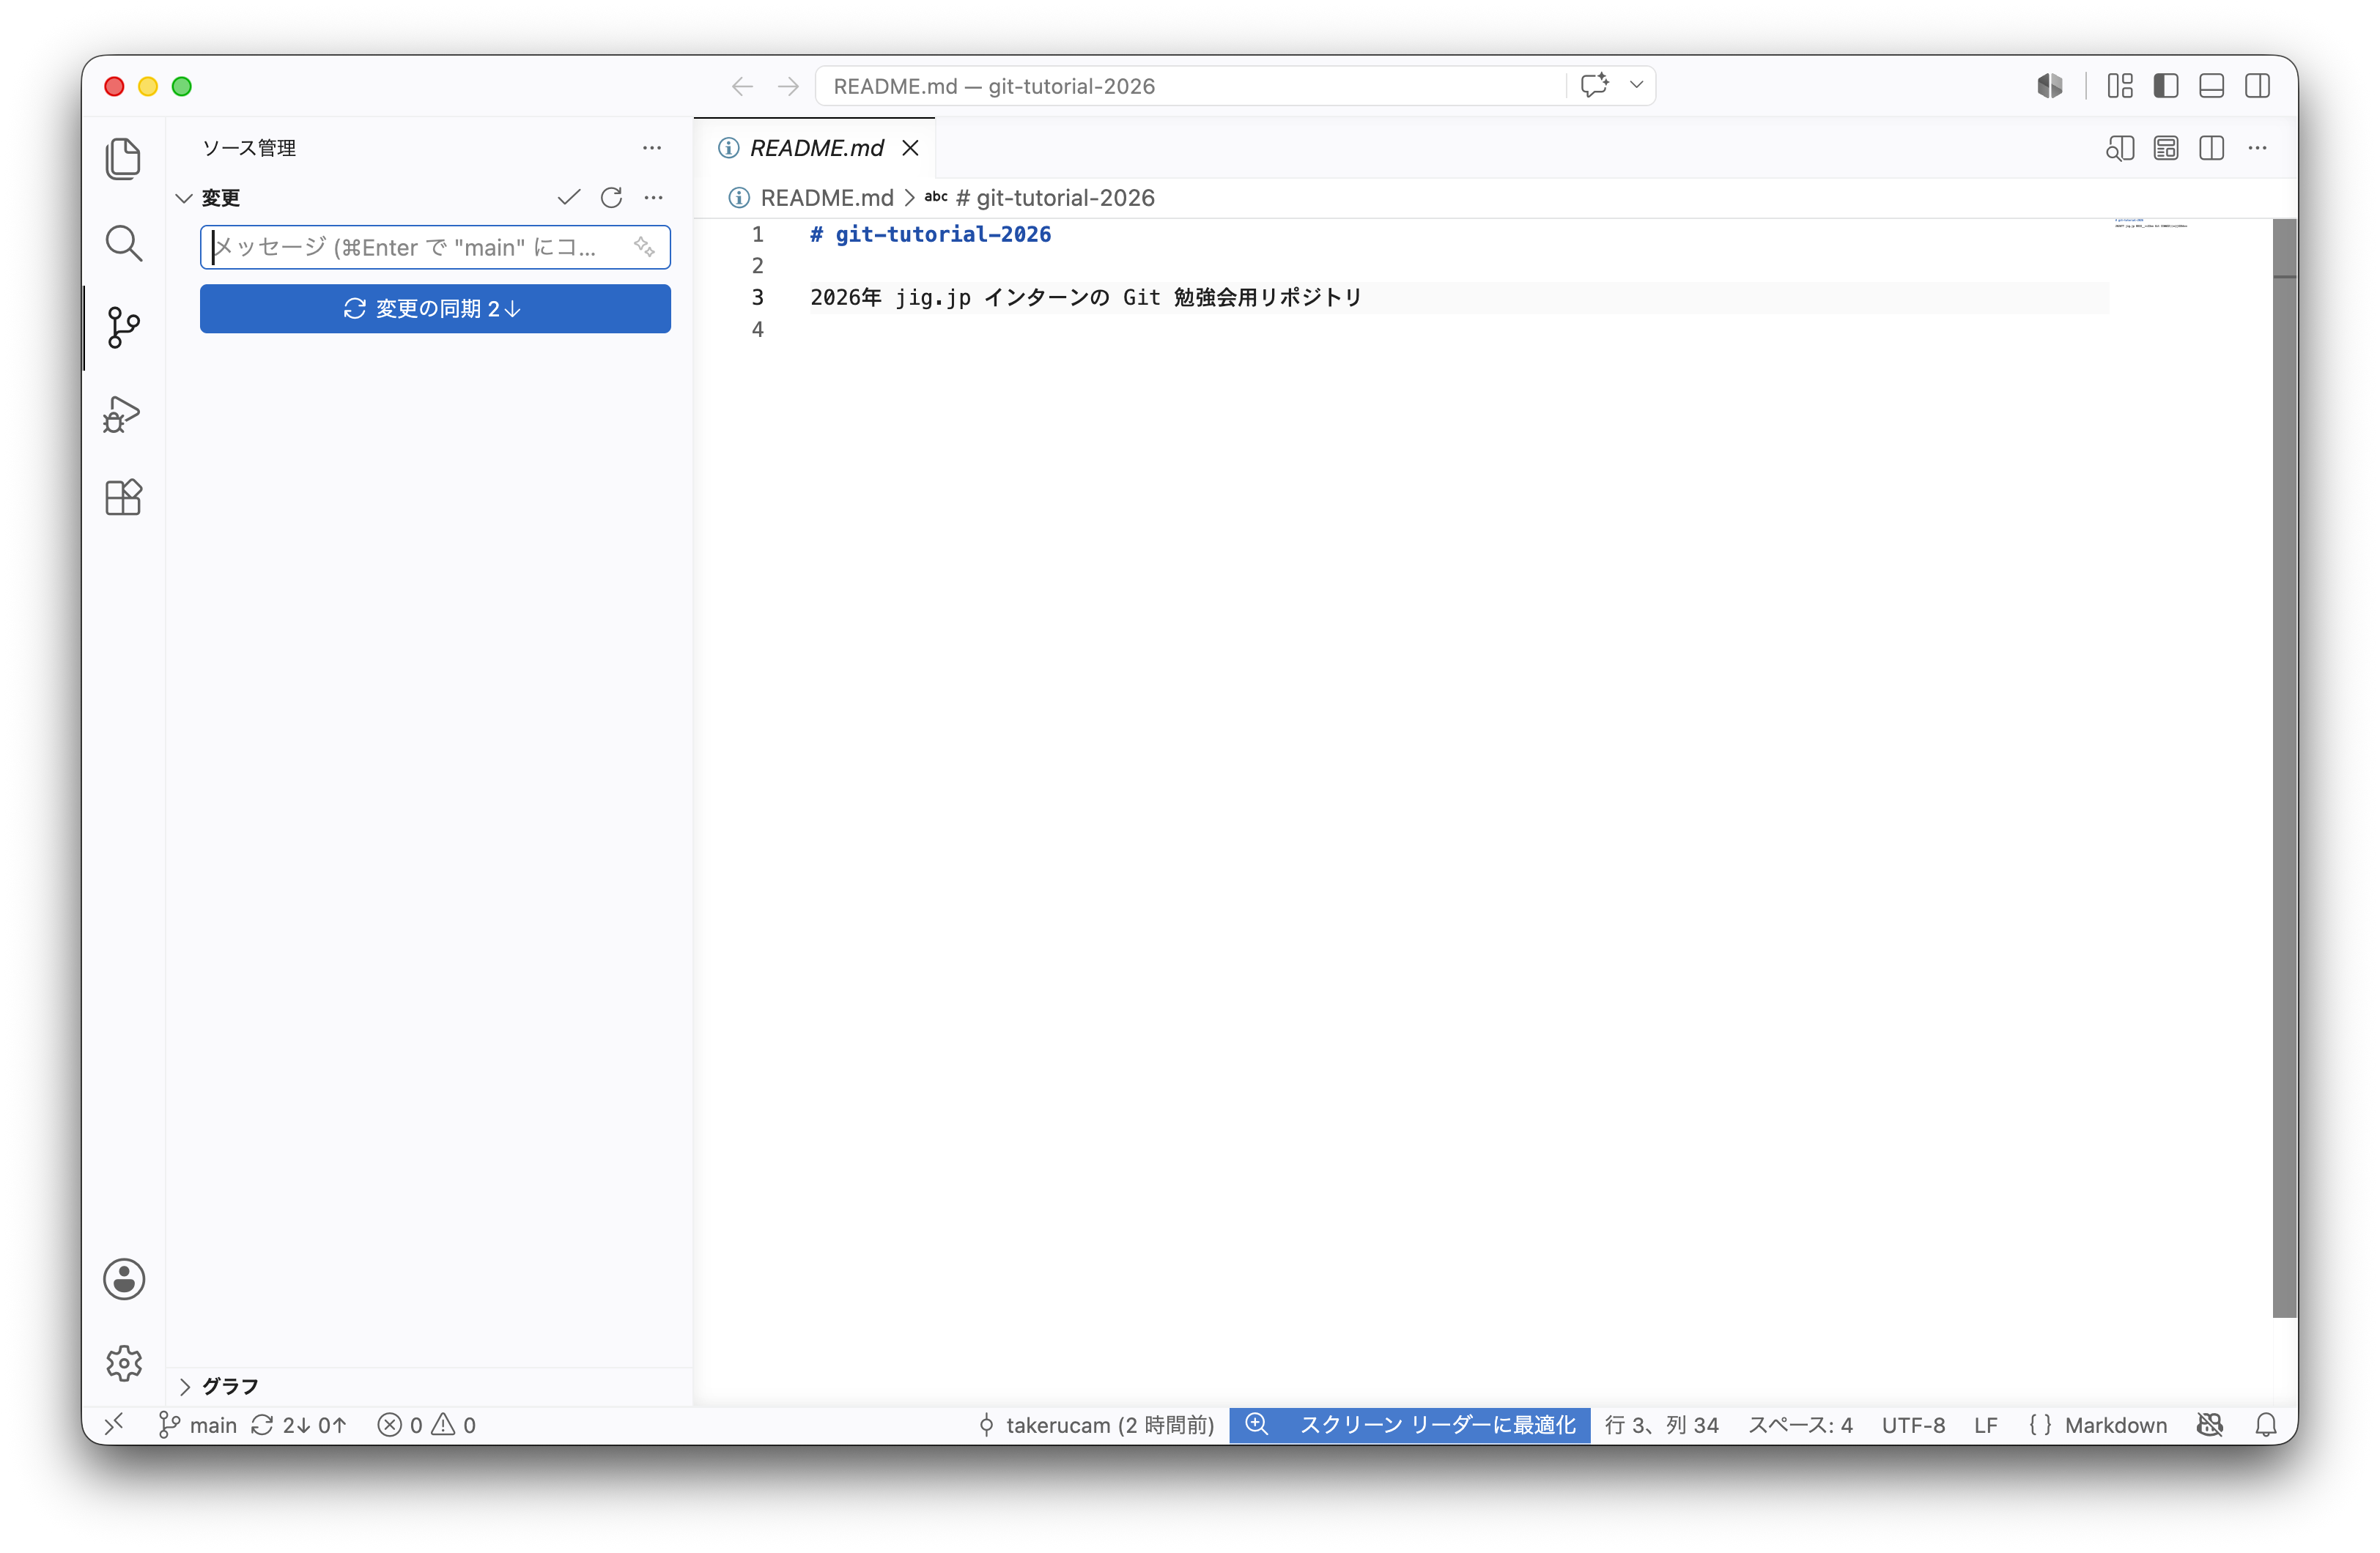Go forward with the navigation arrow
The image size is (2380, 1553).
(788, 86)
